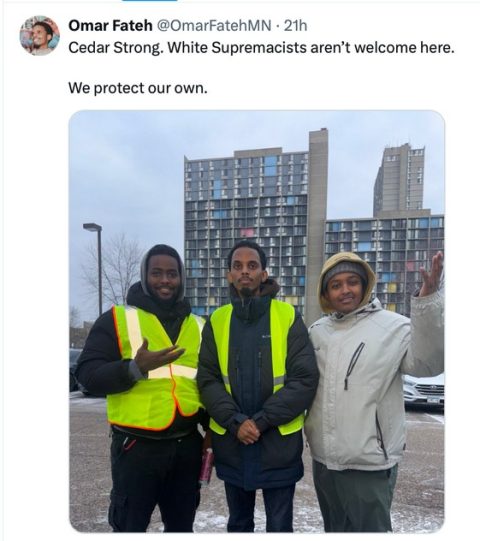The image size is (480, 541).
Task: Click the active tab's blue underline
Action: tap(150, 1)
